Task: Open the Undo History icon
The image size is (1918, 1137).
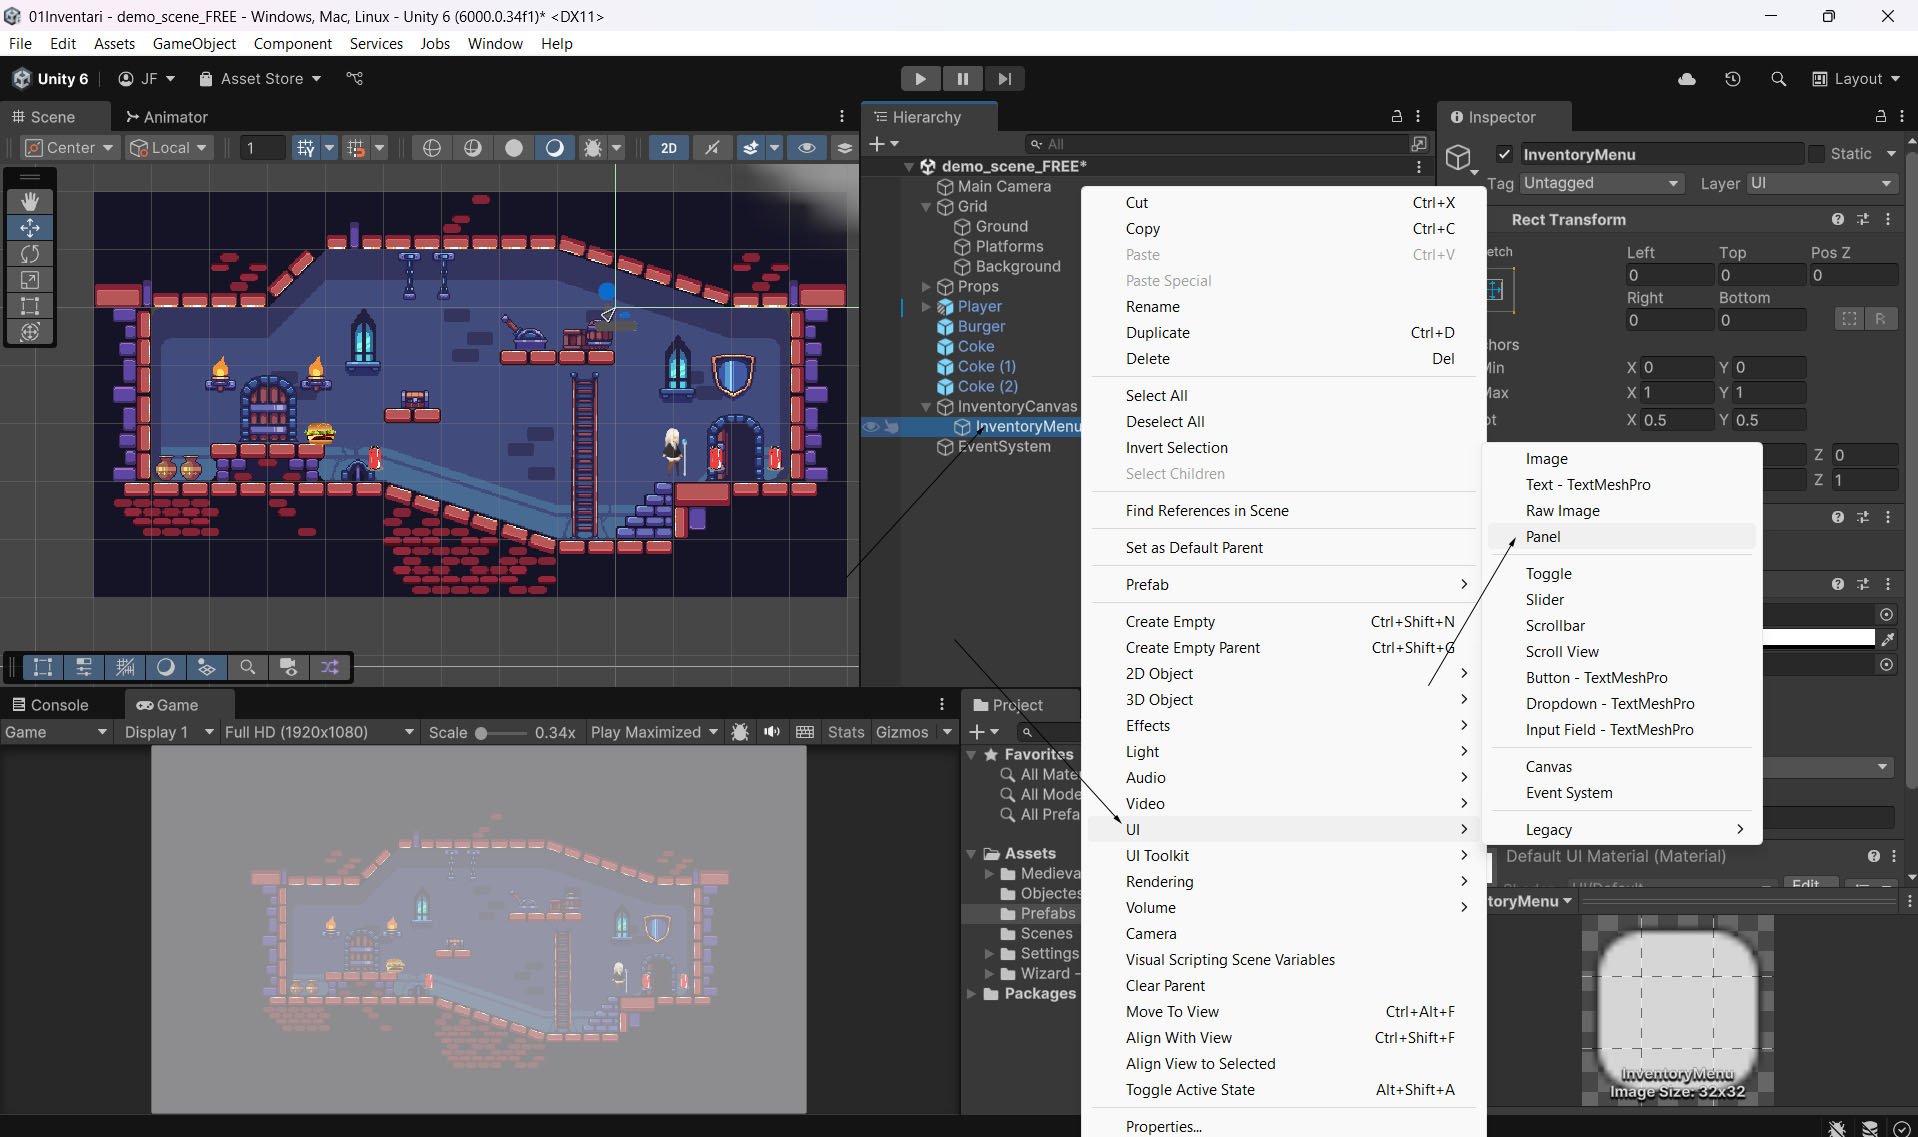Action: click(x=1732, y=79)
